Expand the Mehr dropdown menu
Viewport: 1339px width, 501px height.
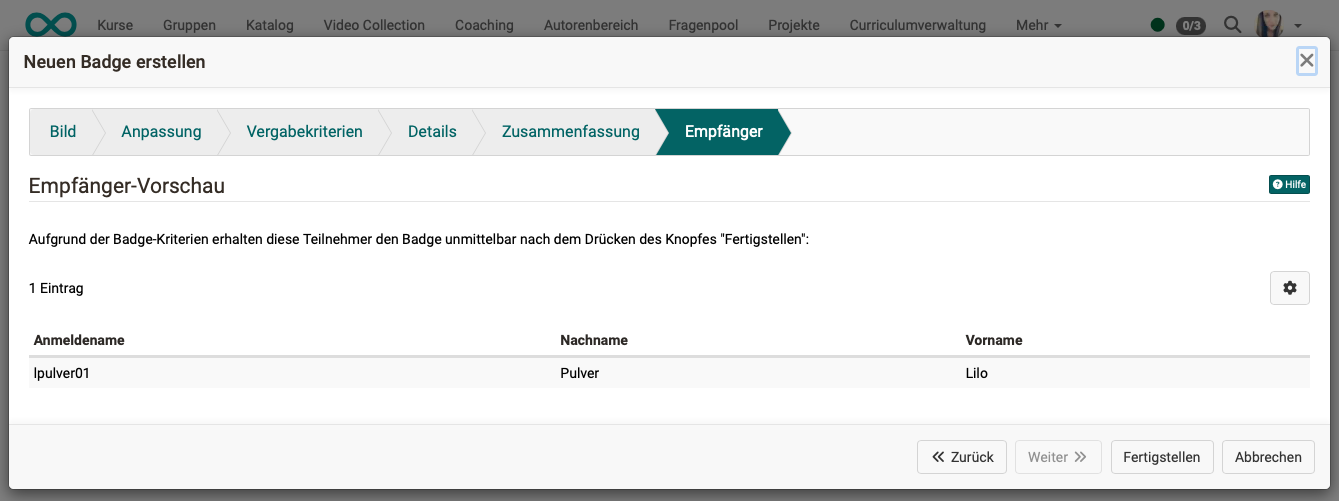[x=1038, y=25]
